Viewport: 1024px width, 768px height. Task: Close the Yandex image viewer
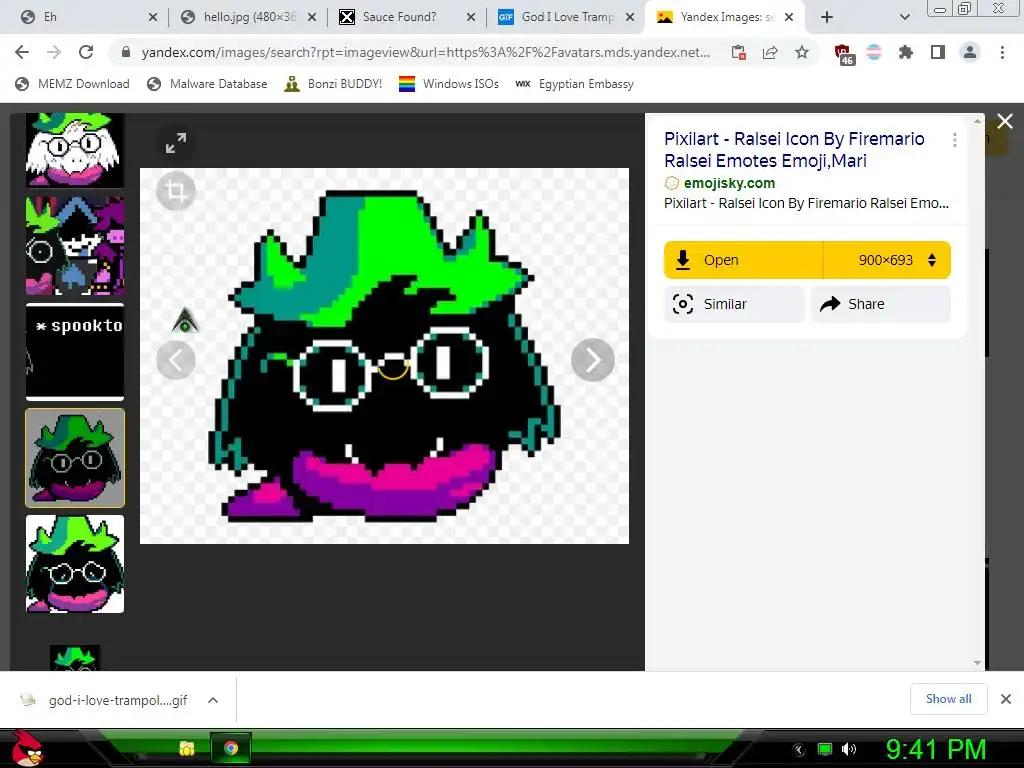[x=1004, y=121]
